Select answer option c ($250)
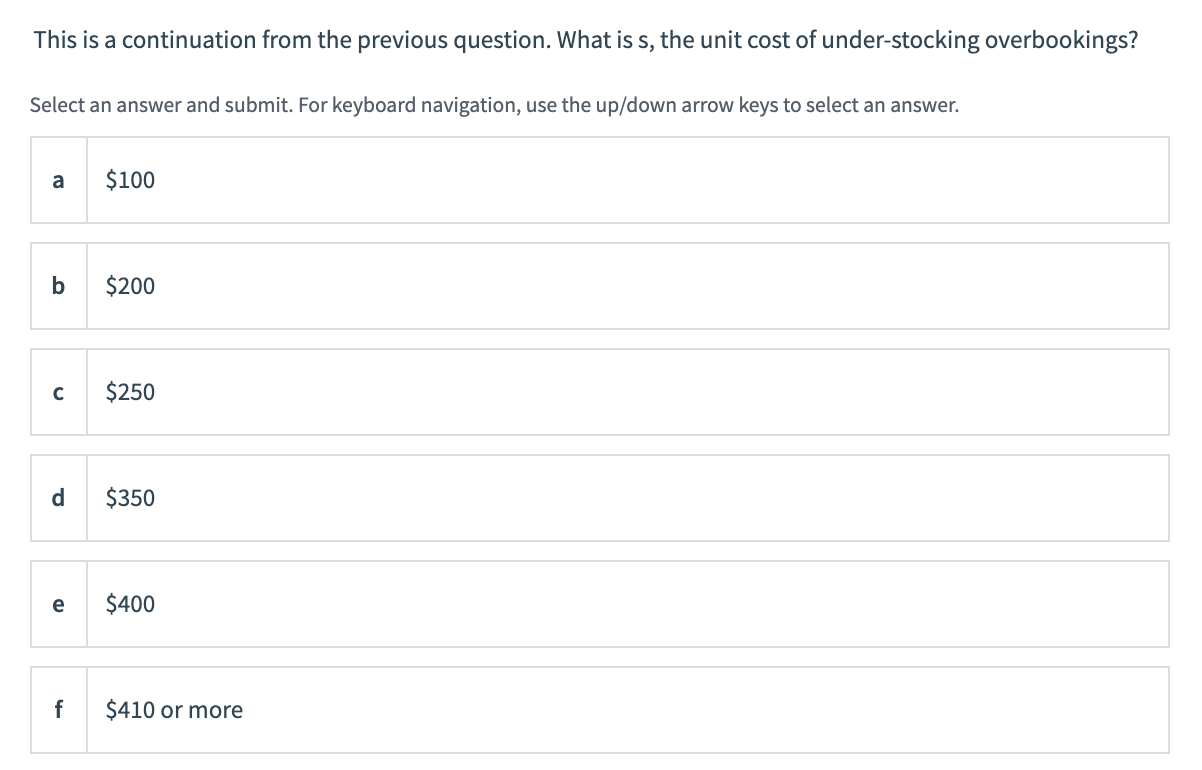 point(600,392)
